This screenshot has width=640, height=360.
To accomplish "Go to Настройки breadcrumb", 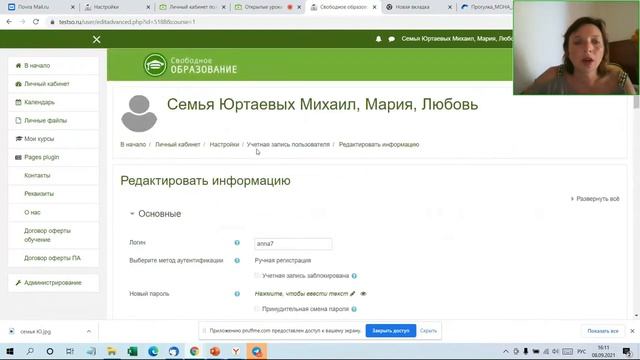I will click(x=224, y=144).
